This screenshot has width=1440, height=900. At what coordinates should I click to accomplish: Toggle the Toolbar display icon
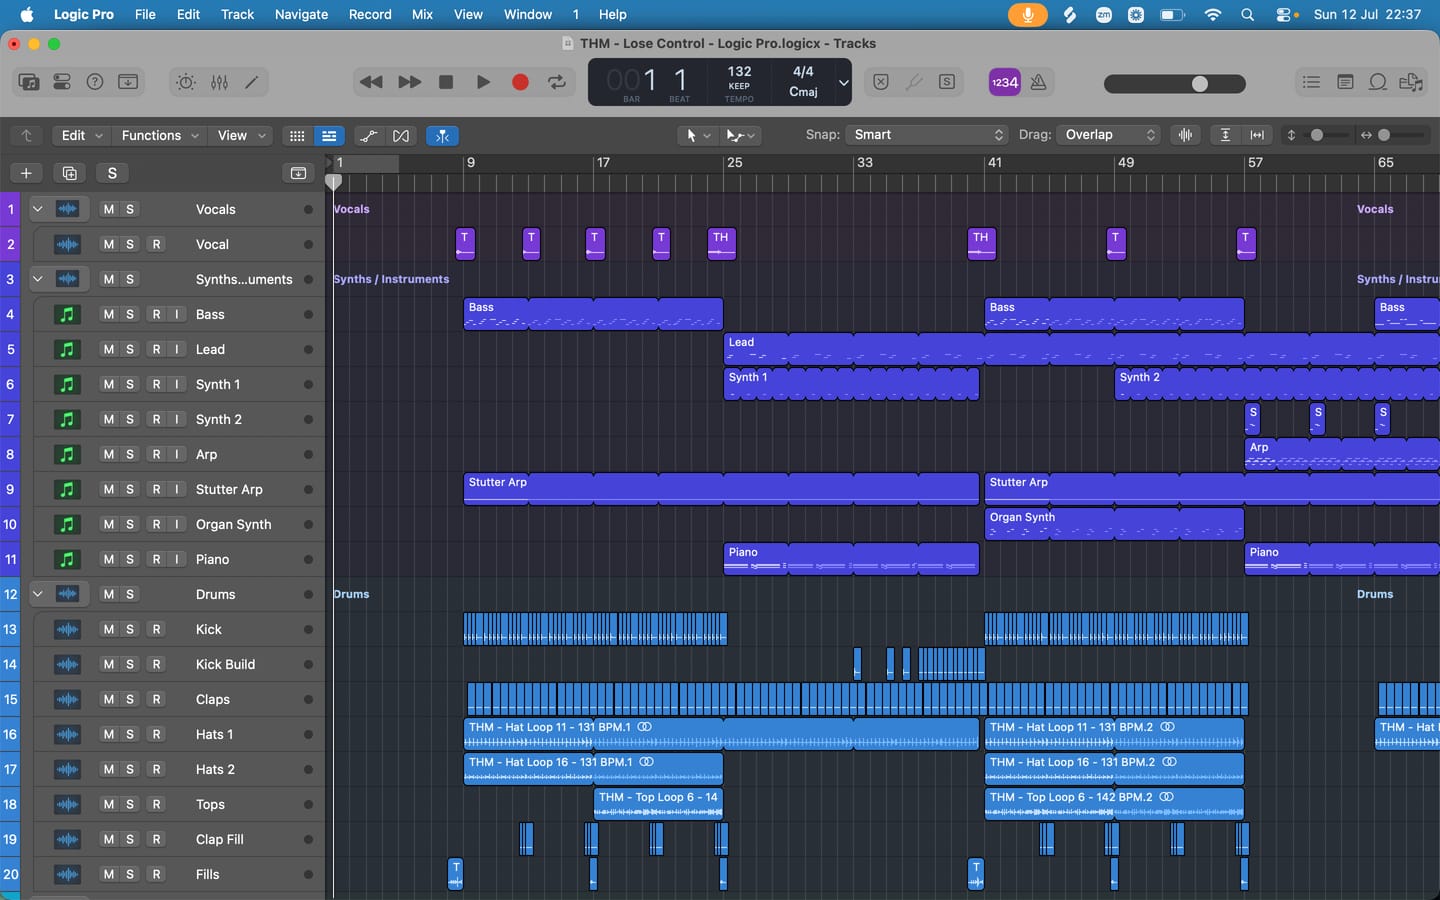(128, 82)
